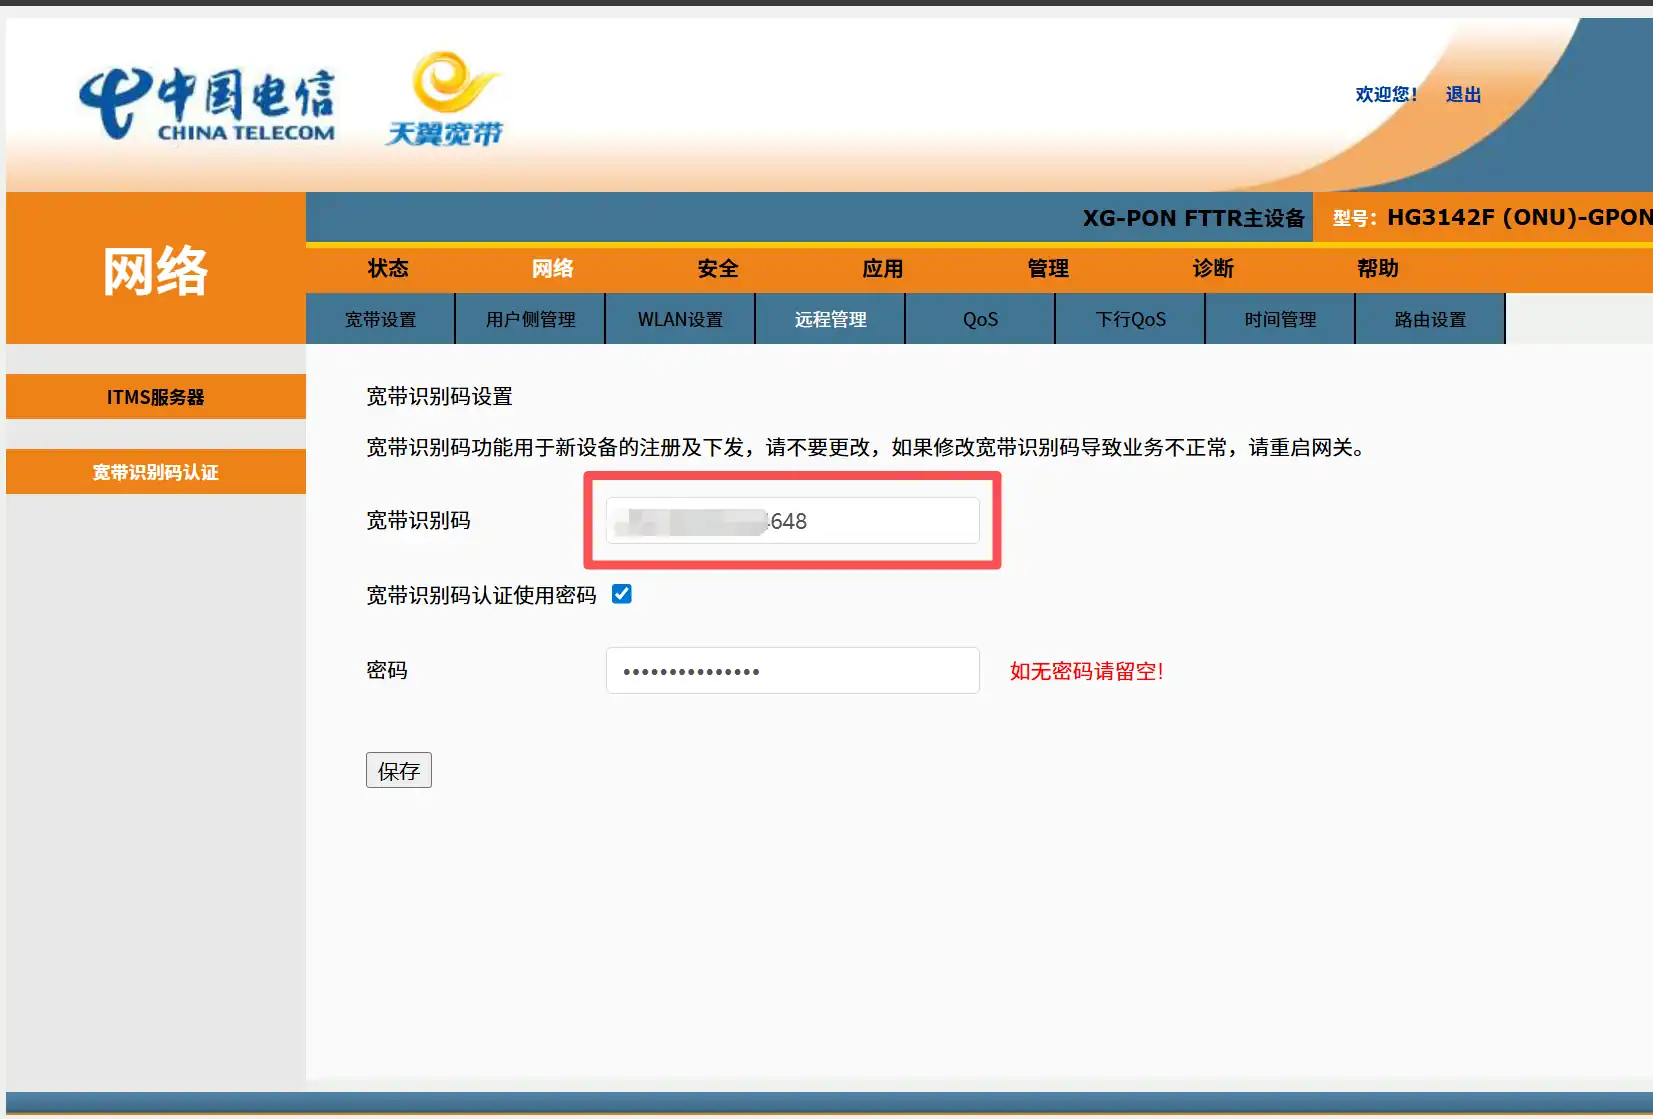Select the QoS tab
Screen dimensions: 1653x1119
(x=980, y=319)
